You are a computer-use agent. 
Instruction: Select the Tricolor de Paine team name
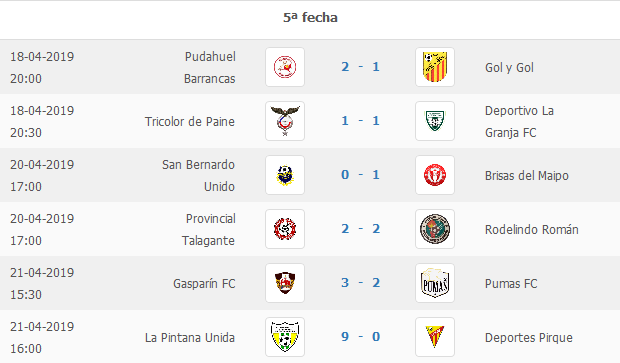190,121
